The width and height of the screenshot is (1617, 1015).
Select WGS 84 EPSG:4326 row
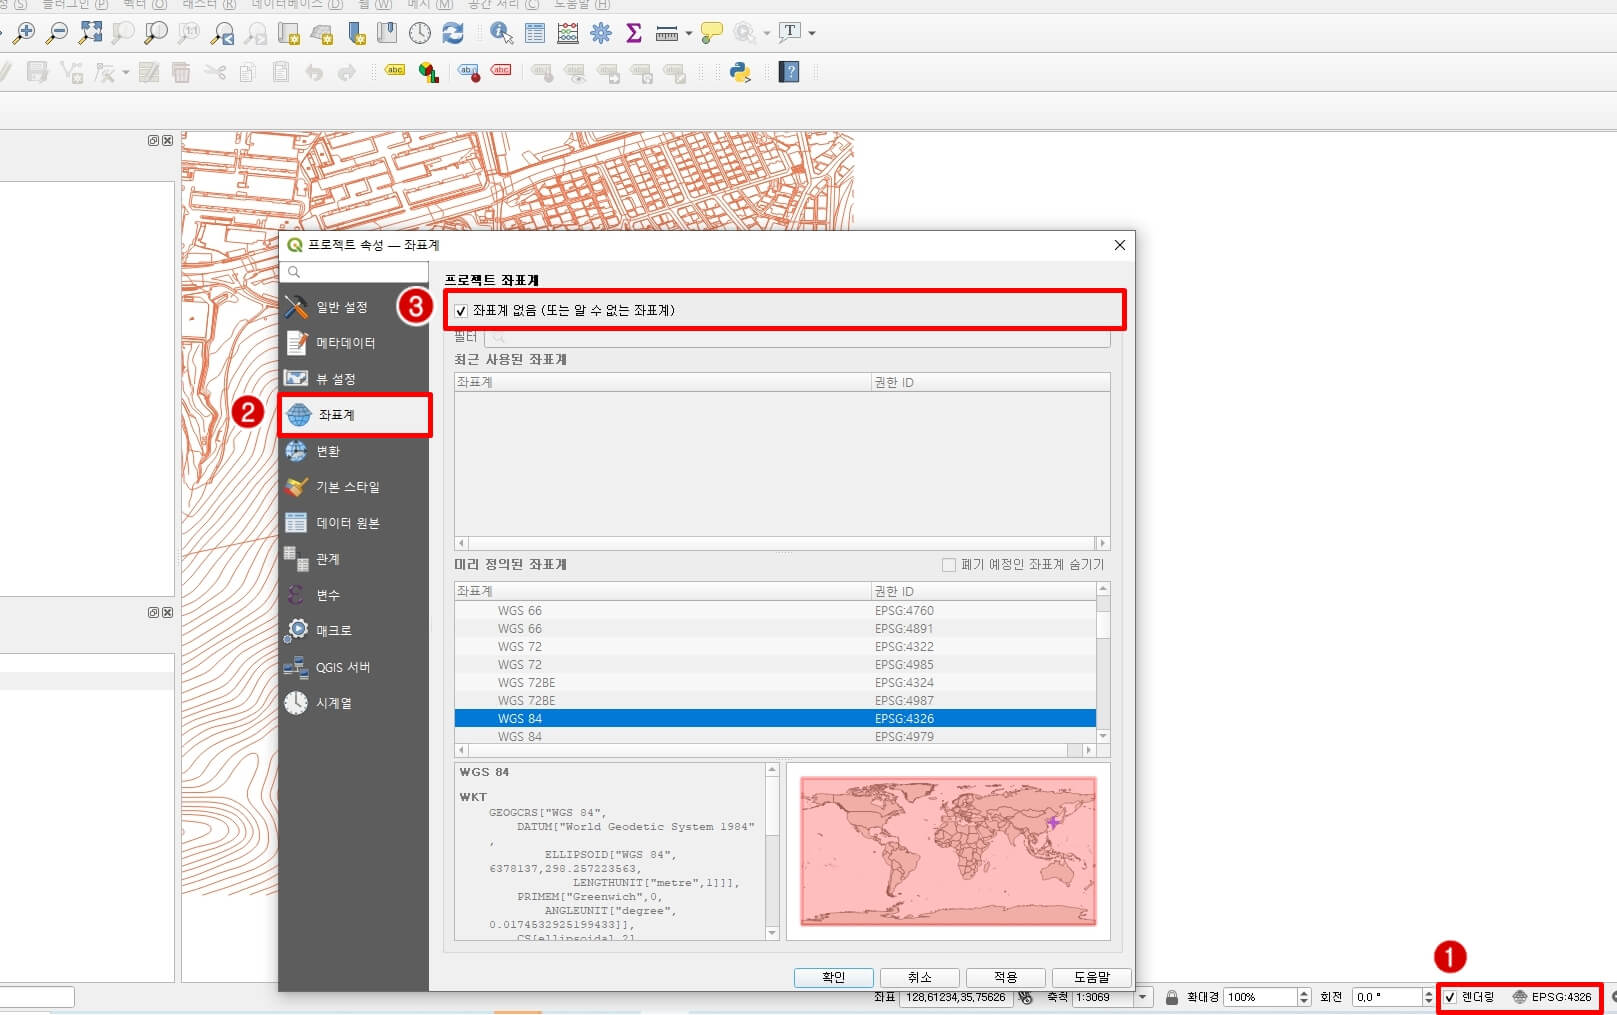point(775,719)
